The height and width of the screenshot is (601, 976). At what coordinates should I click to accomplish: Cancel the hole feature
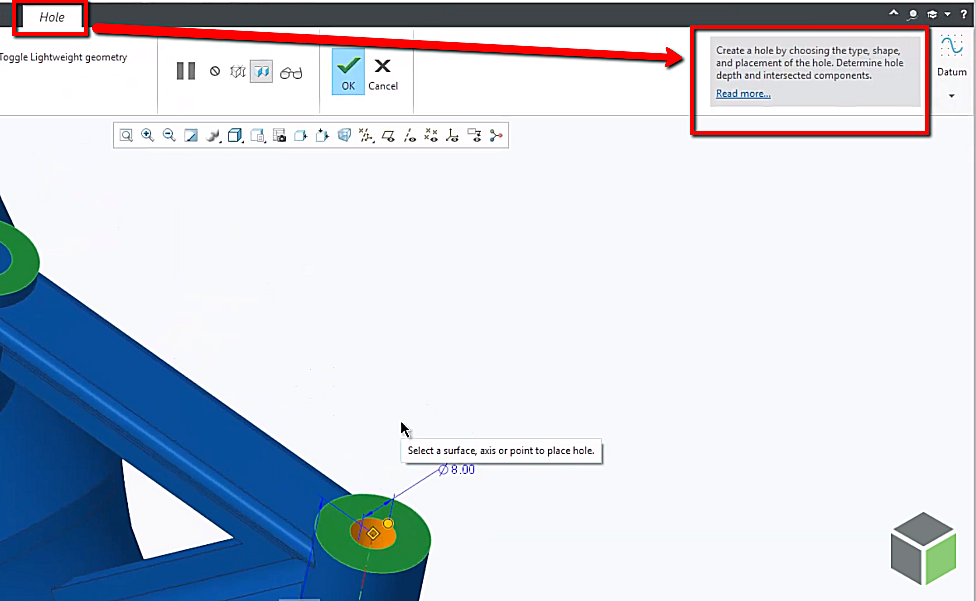383,74
